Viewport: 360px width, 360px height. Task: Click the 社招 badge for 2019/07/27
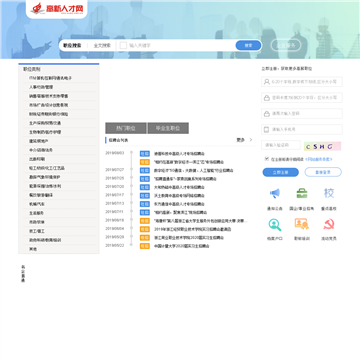tap(145, 170)
